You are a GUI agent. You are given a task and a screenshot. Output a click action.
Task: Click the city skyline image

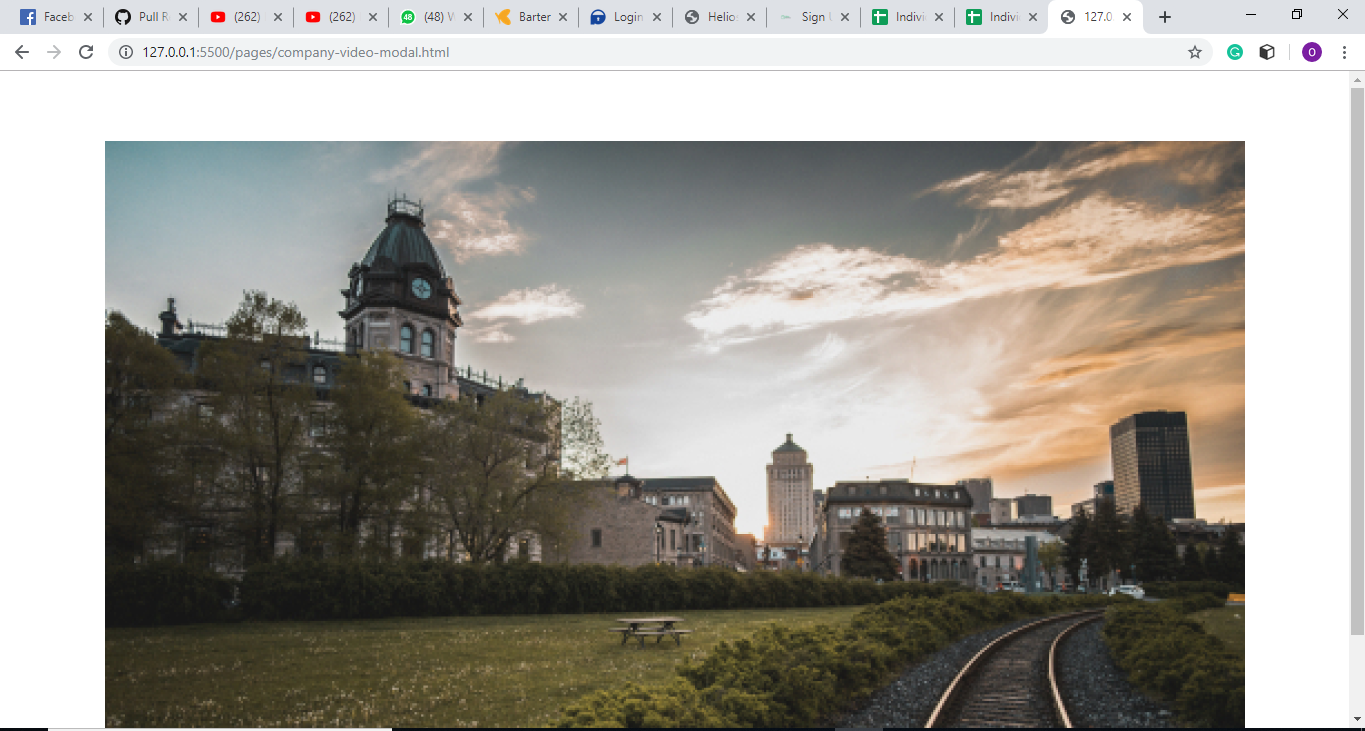coord(675,434)
